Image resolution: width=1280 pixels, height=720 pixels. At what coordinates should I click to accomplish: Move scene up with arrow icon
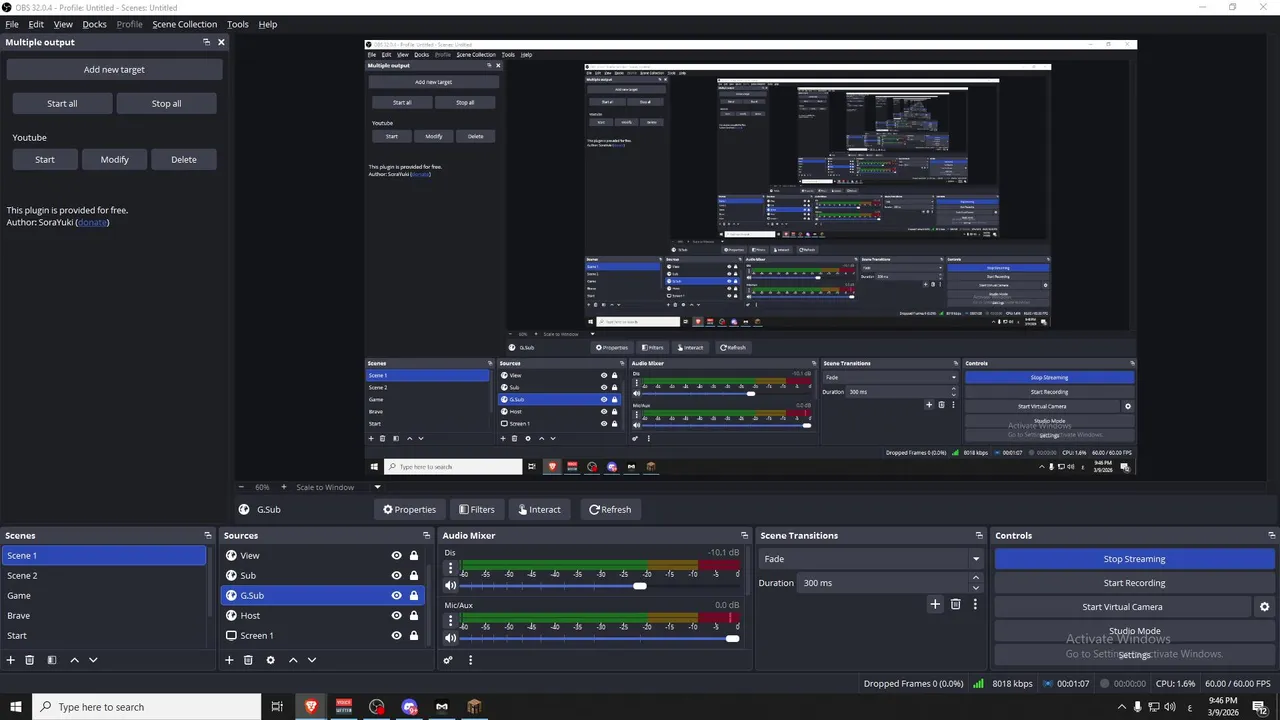pos(74,660)
